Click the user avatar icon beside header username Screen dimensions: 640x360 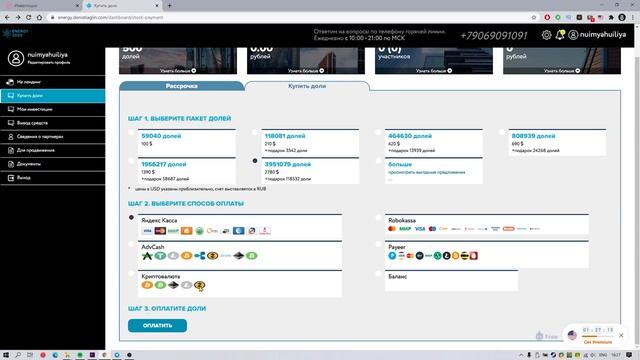[x=573, y=35]
